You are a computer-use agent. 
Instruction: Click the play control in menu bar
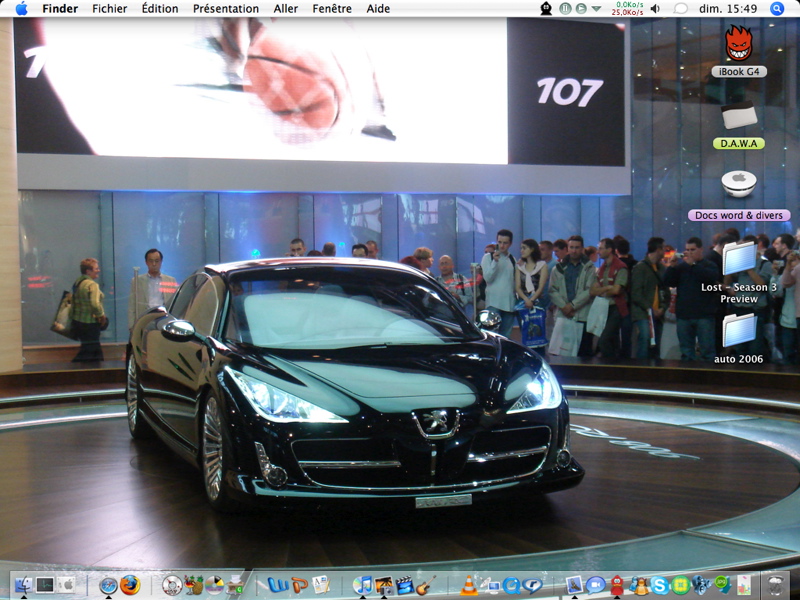(x=581, y=8)
